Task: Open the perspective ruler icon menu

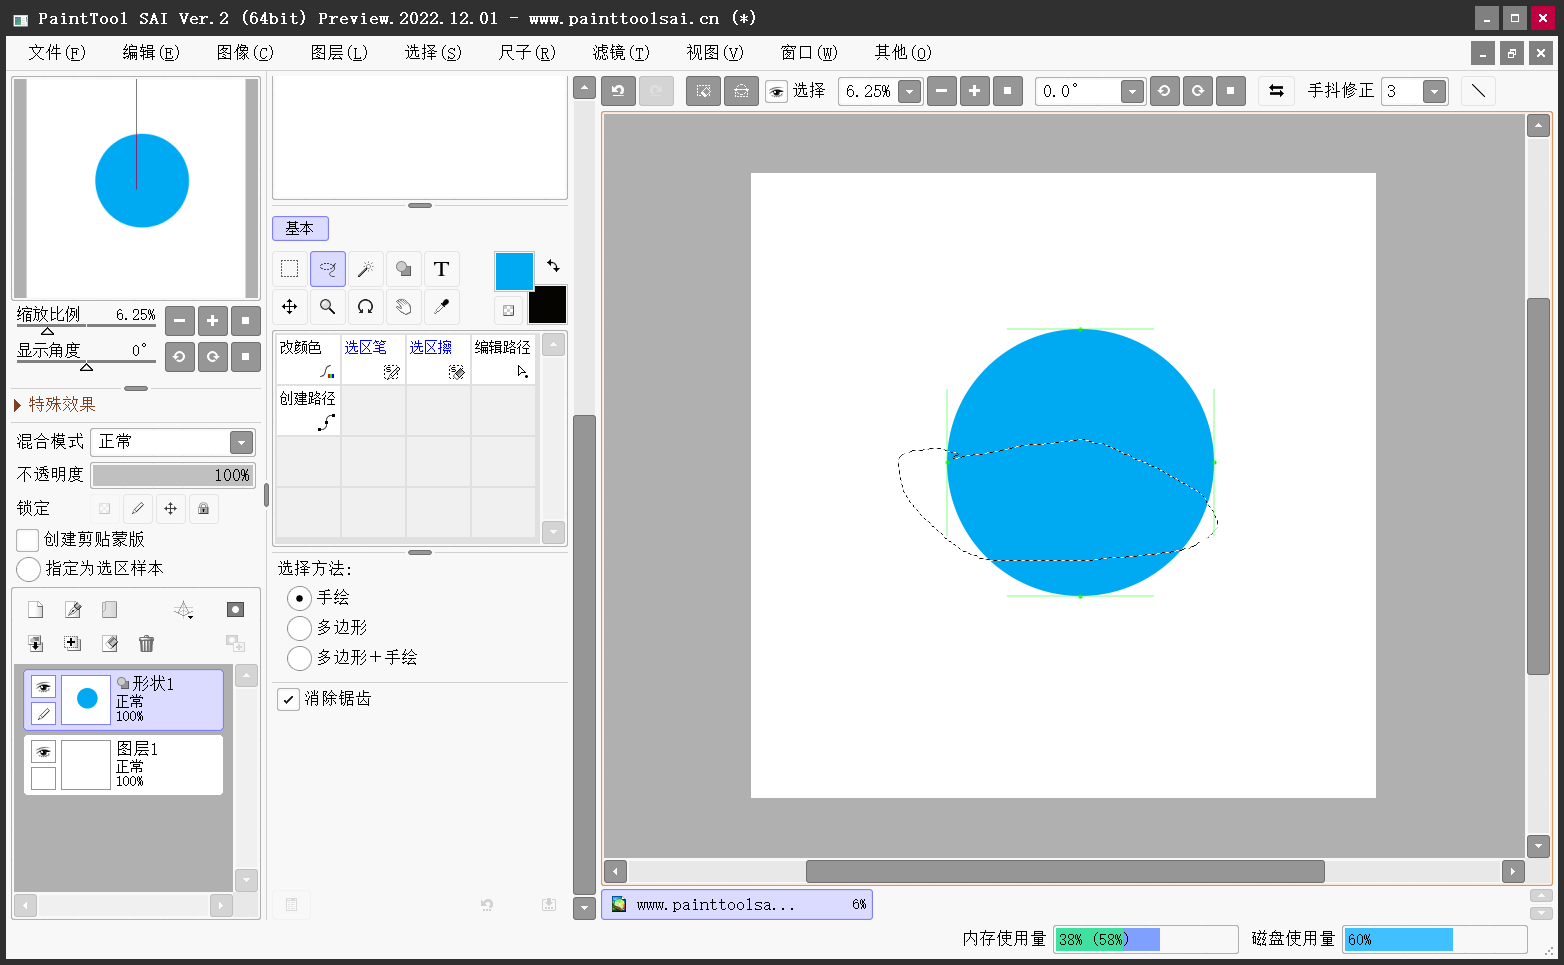Action: pyautogui.click(x=184, y=610)
